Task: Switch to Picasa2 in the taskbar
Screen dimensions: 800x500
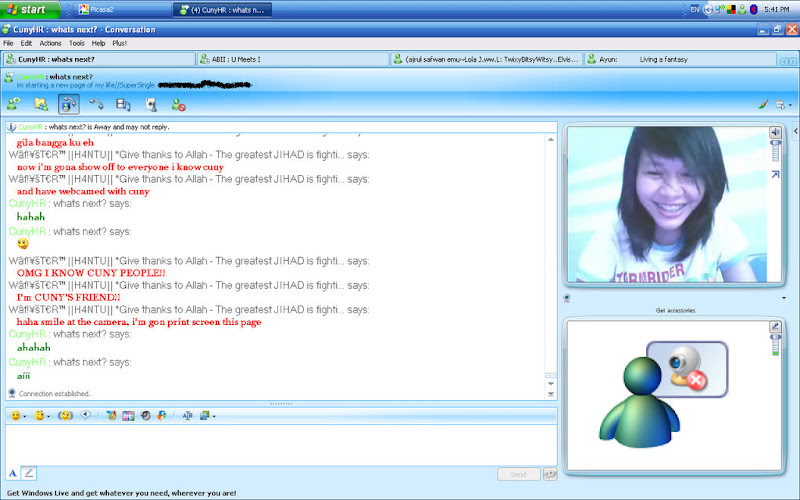Action: click(x=122, y=10)
